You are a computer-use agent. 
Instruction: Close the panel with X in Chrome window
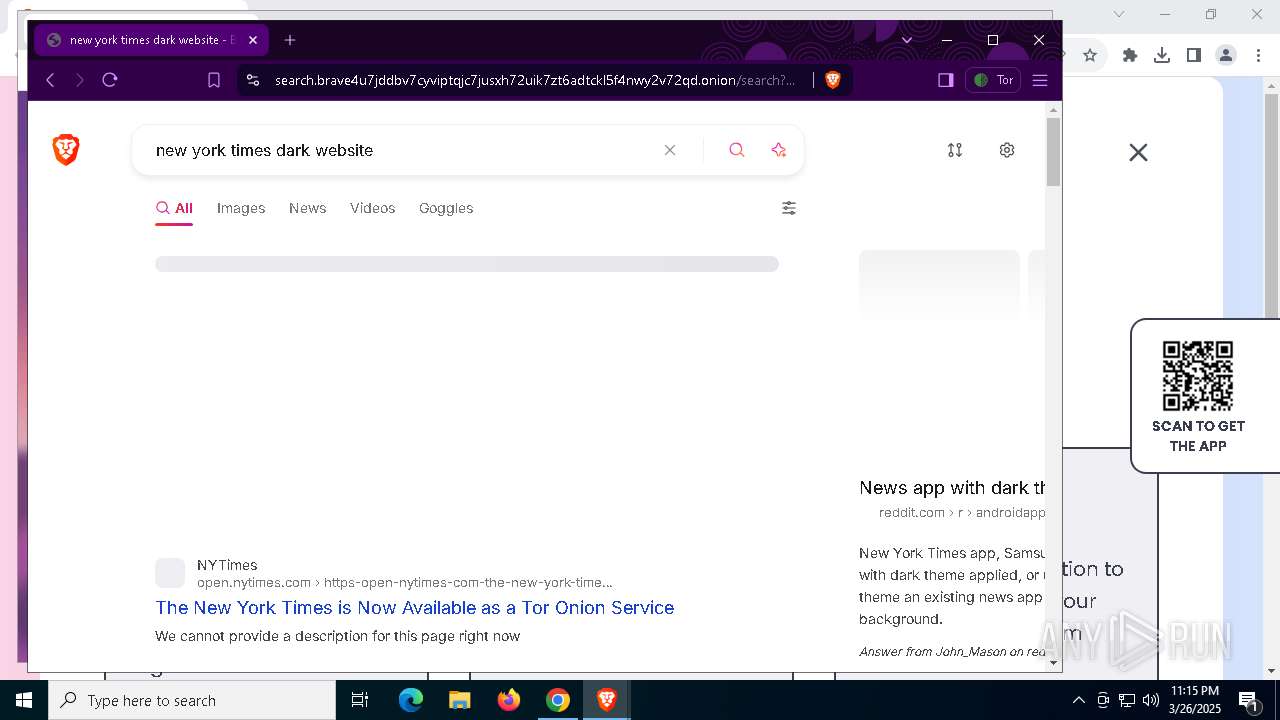[1138, 152]
